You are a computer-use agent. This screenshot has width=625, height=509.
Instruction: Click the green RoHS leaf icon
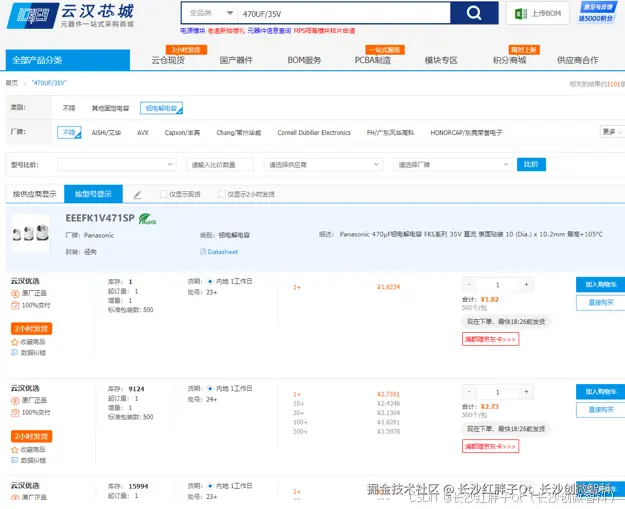(147, 218)
